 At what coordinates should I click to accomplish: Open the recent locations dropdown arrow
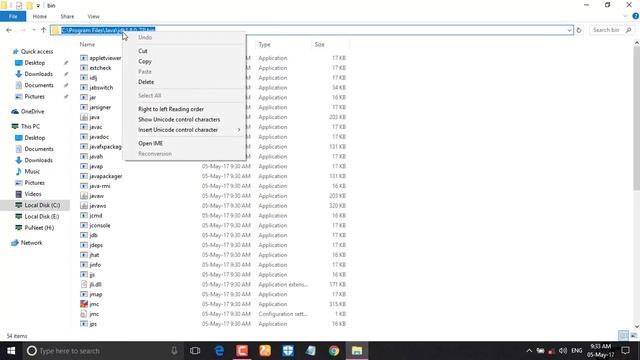(x=34, y=30)
